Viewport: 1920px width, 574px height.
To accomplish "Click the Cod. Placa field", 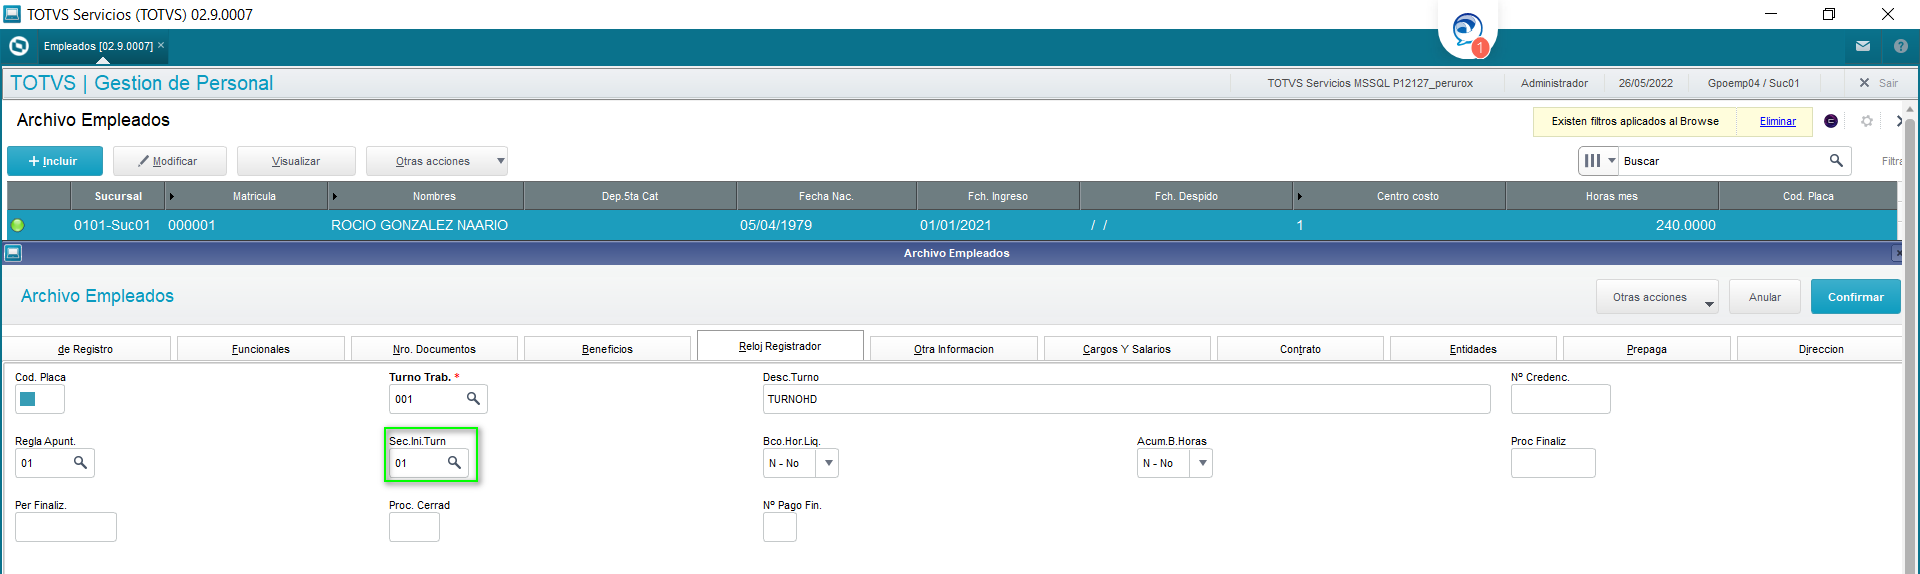I will click(40, 399).
